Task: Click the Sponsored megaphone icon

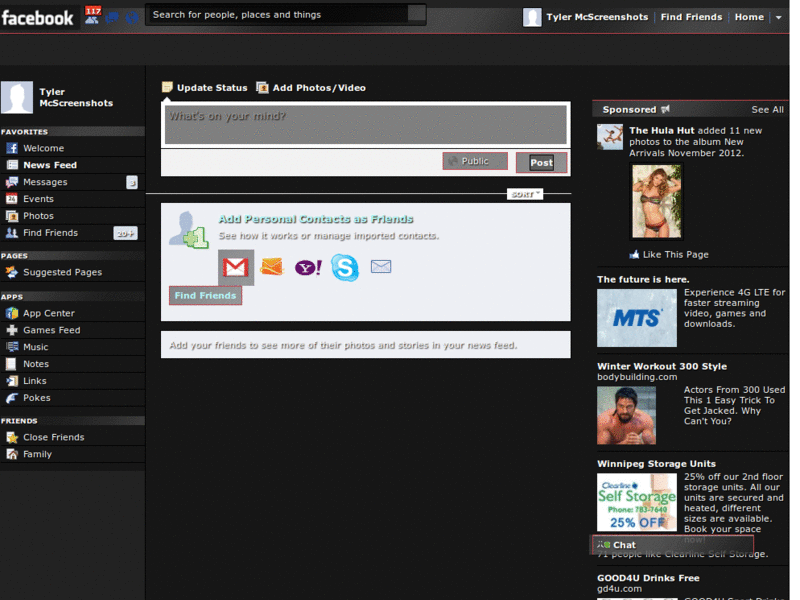Action: 665,109
